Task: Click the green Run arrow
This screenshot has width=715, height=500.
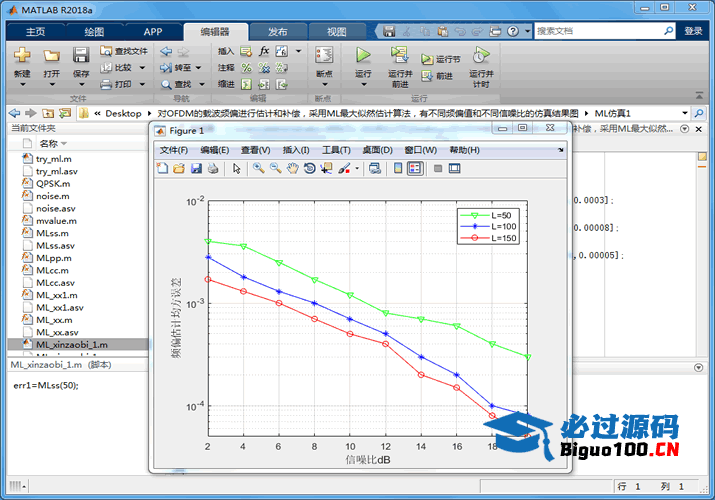Action: (363, 55)
